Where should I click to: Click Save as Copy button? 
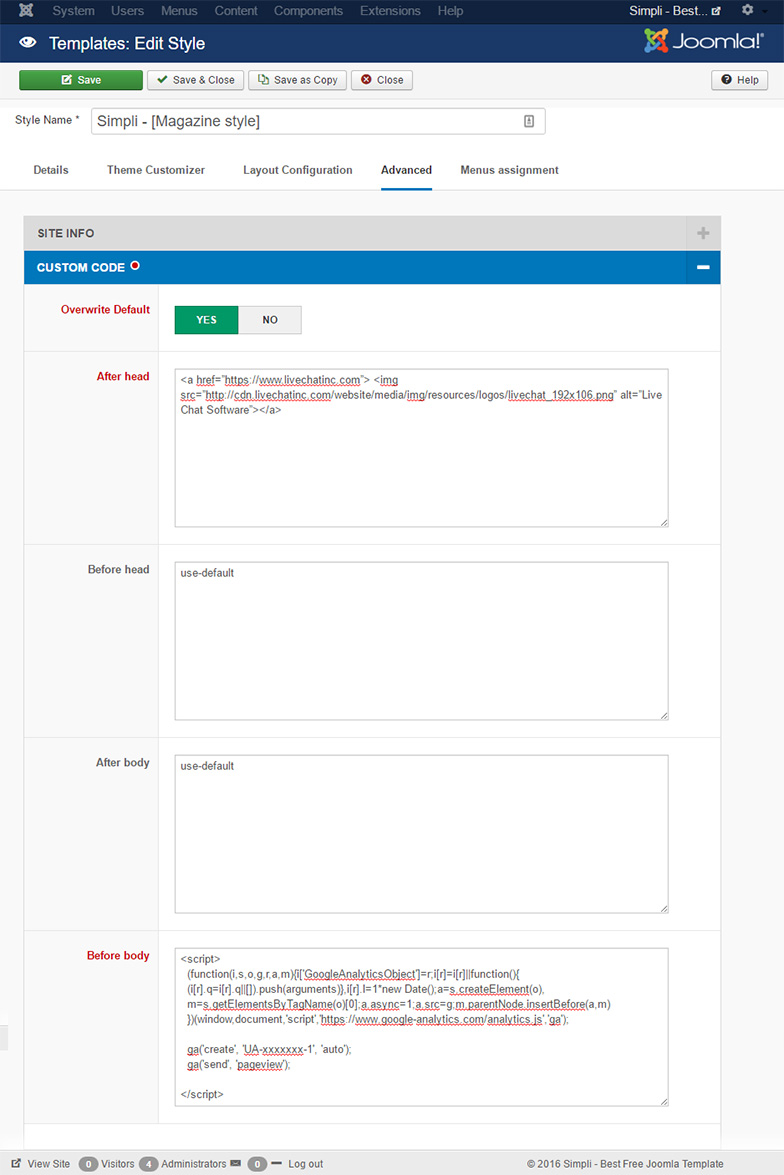pyautogui.click(x=297, y=80)
